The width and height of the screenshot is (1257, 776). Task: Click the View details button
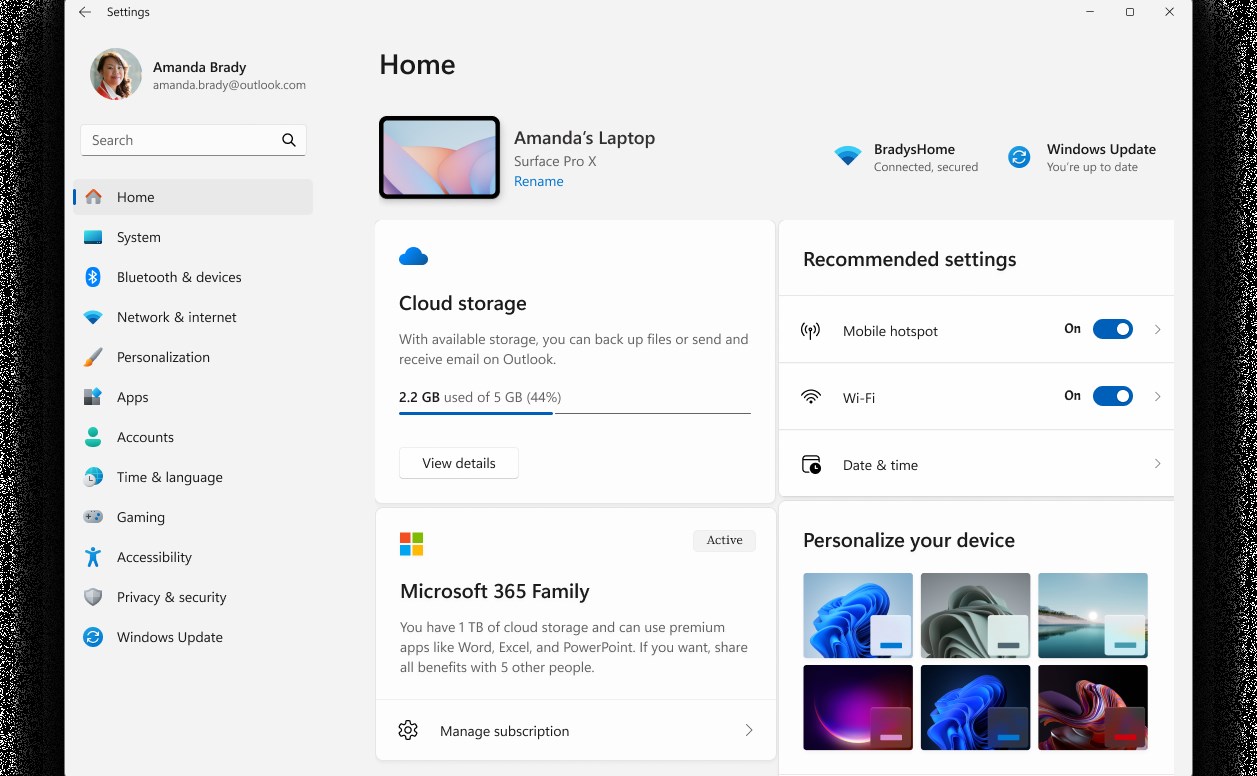[459, 463]
